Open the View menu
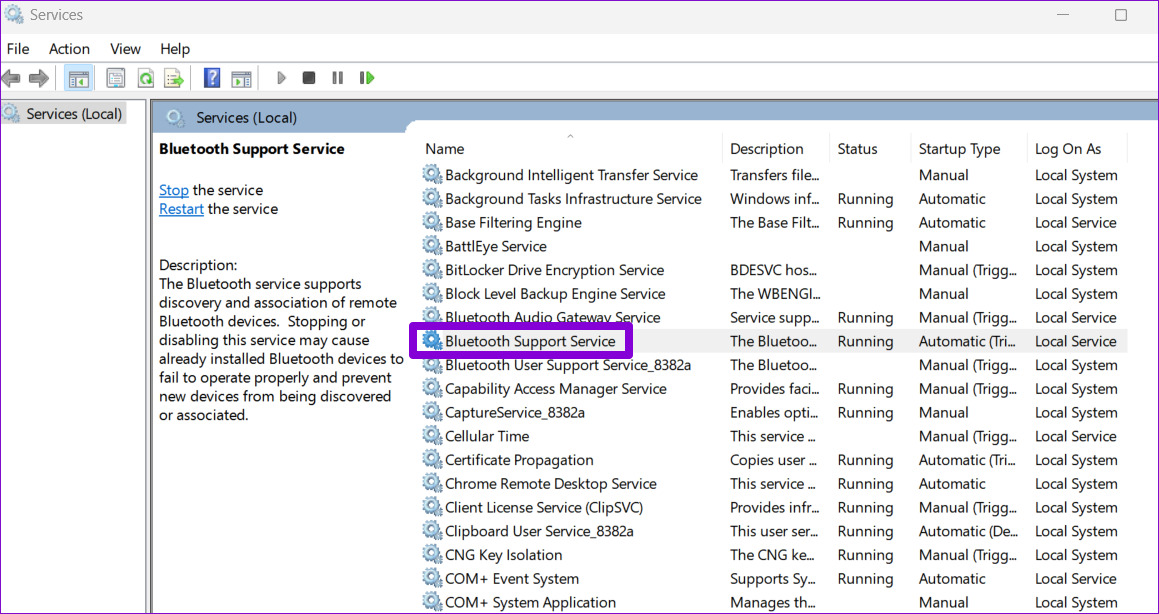The height and width of the screenshot is (614, 1159). pyautogui.click(x=125, y=48)
